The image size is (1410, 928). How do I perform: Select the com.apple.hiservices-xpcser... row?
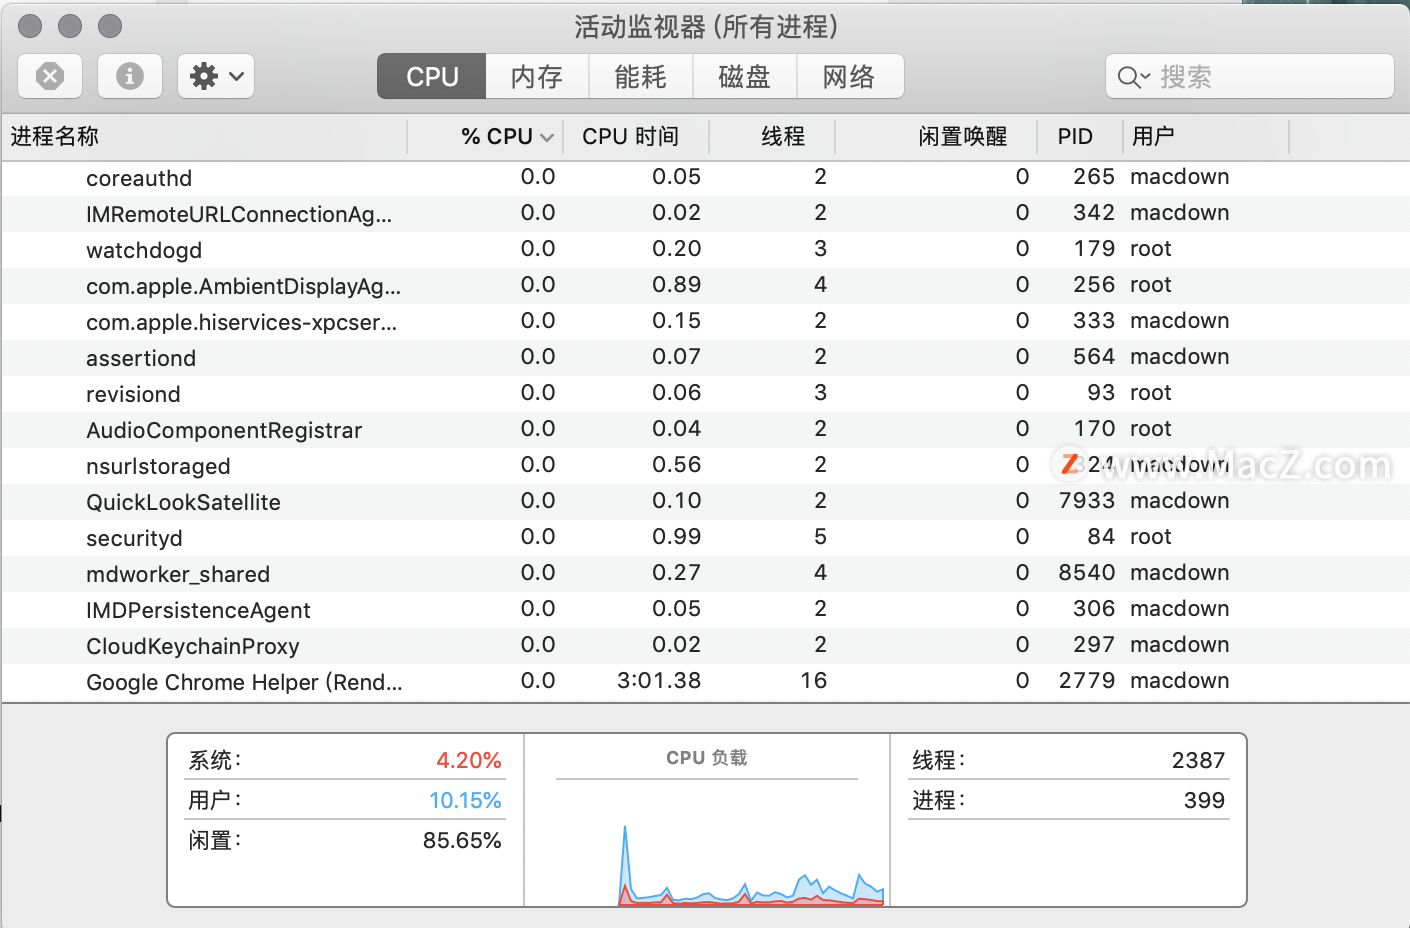pos(705,321)
